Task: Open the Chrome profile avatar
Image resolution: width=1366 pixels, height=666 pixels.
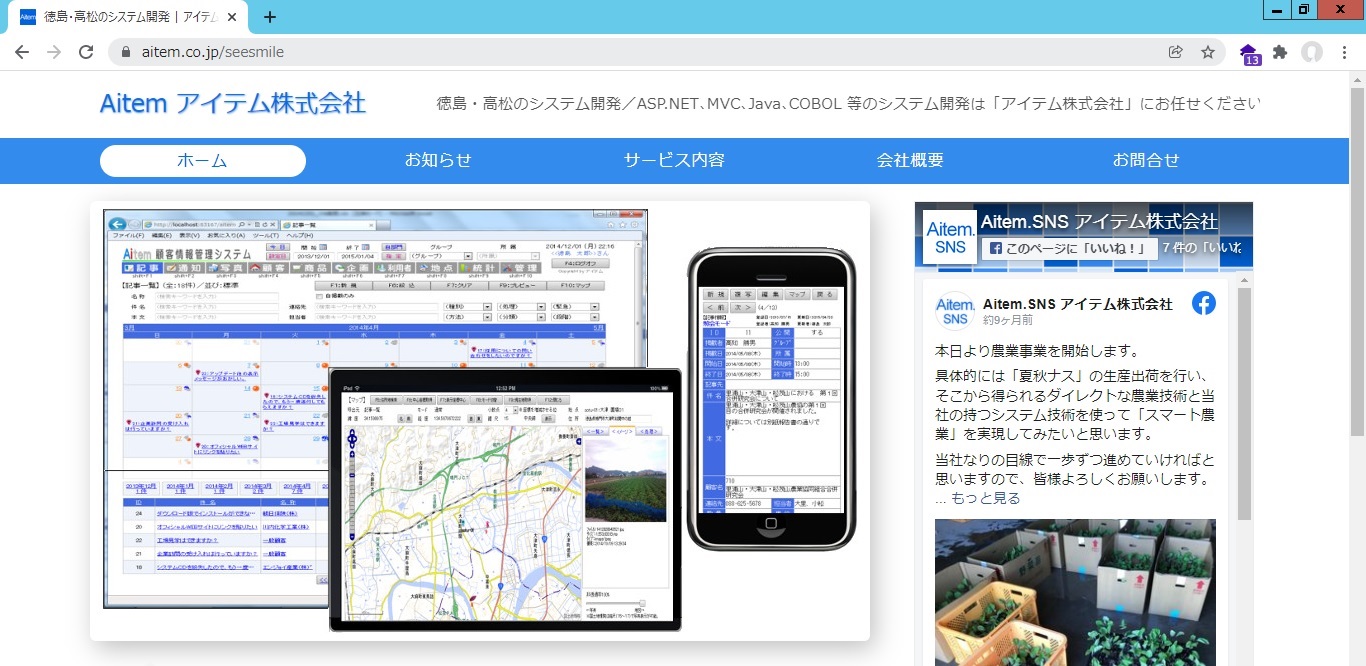Action: point(1311,52)
